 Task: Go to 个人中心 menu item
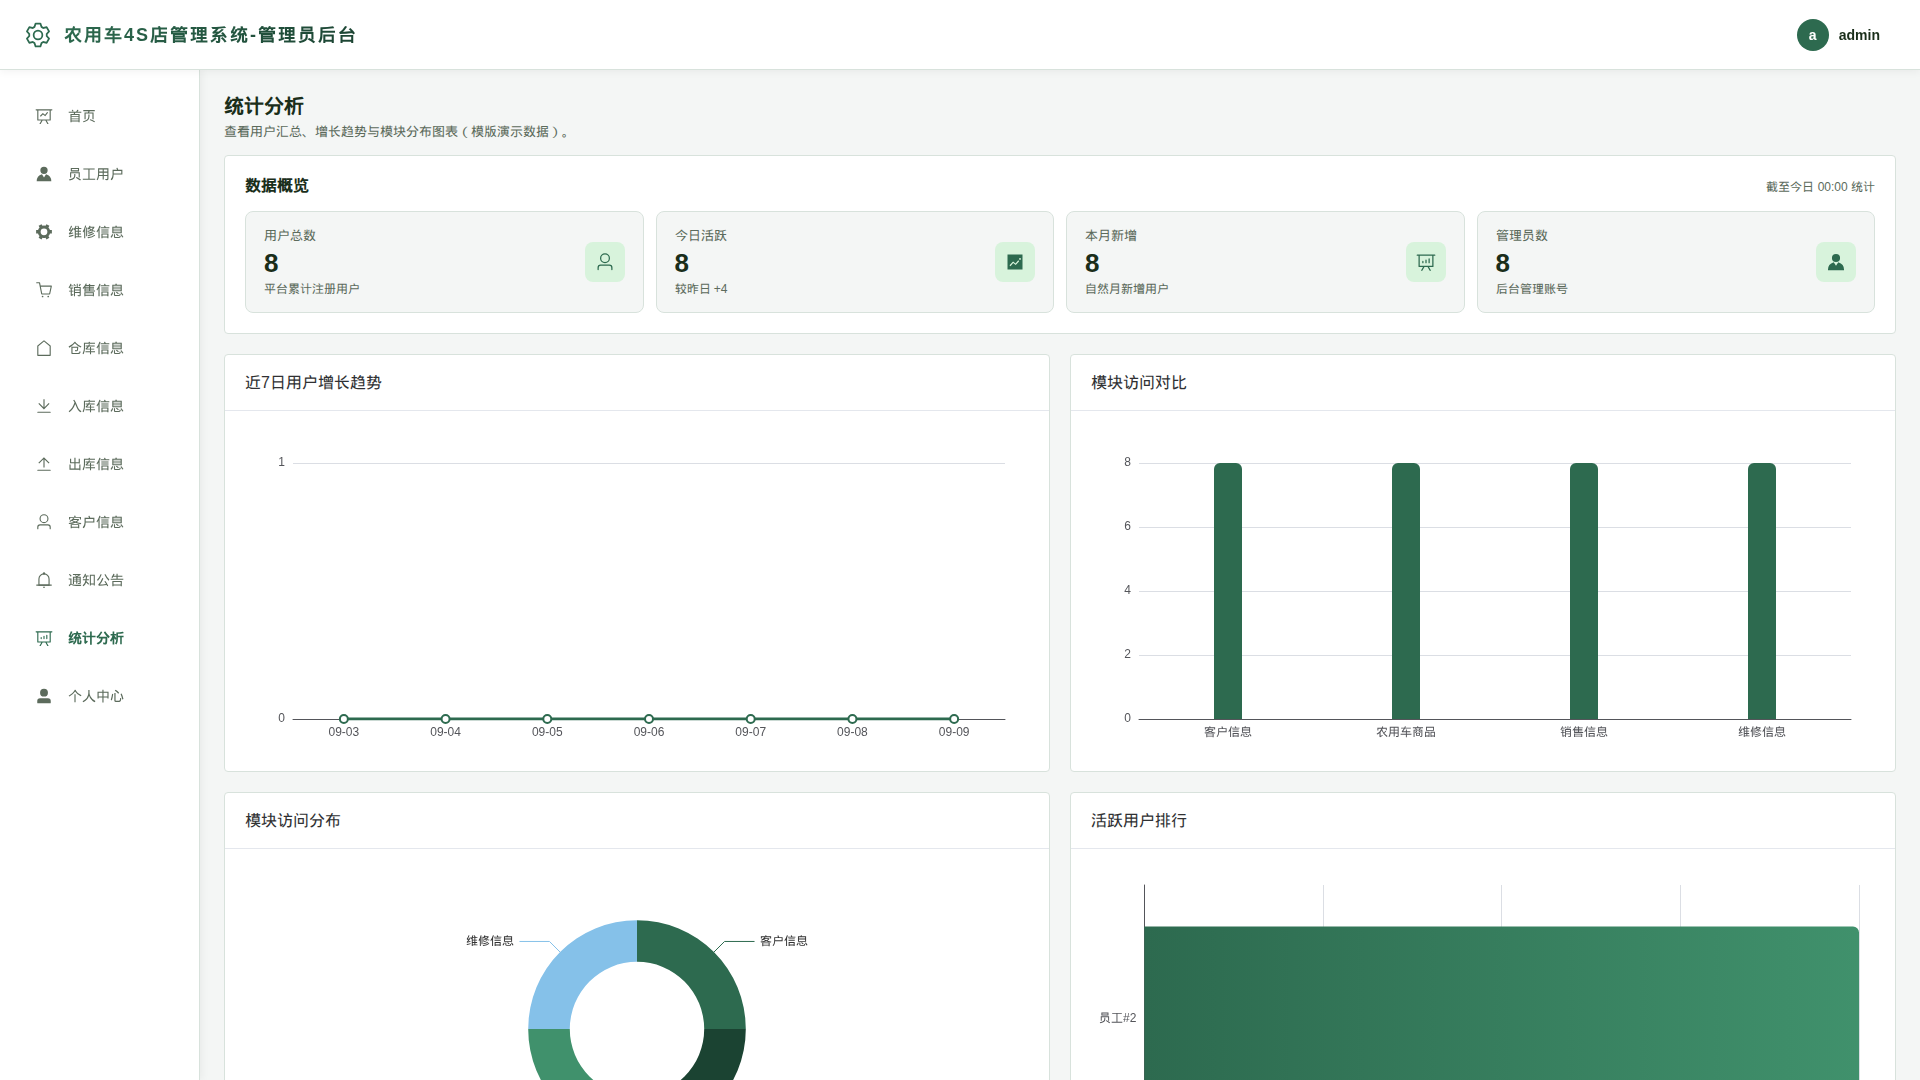pos(99,696)
